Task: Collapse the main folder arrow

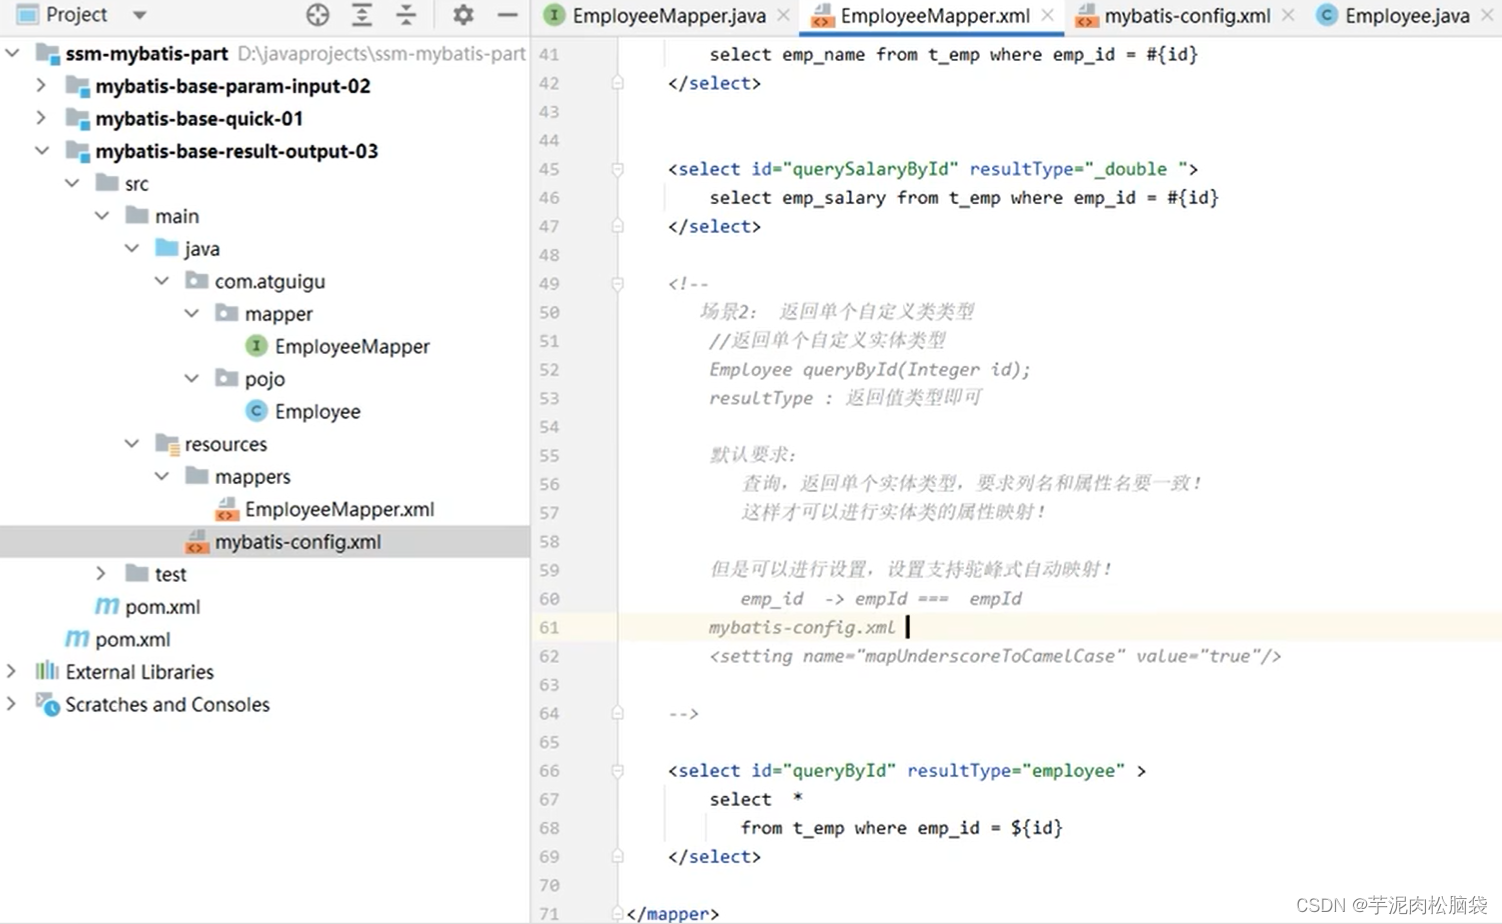Action: [102, 216]
